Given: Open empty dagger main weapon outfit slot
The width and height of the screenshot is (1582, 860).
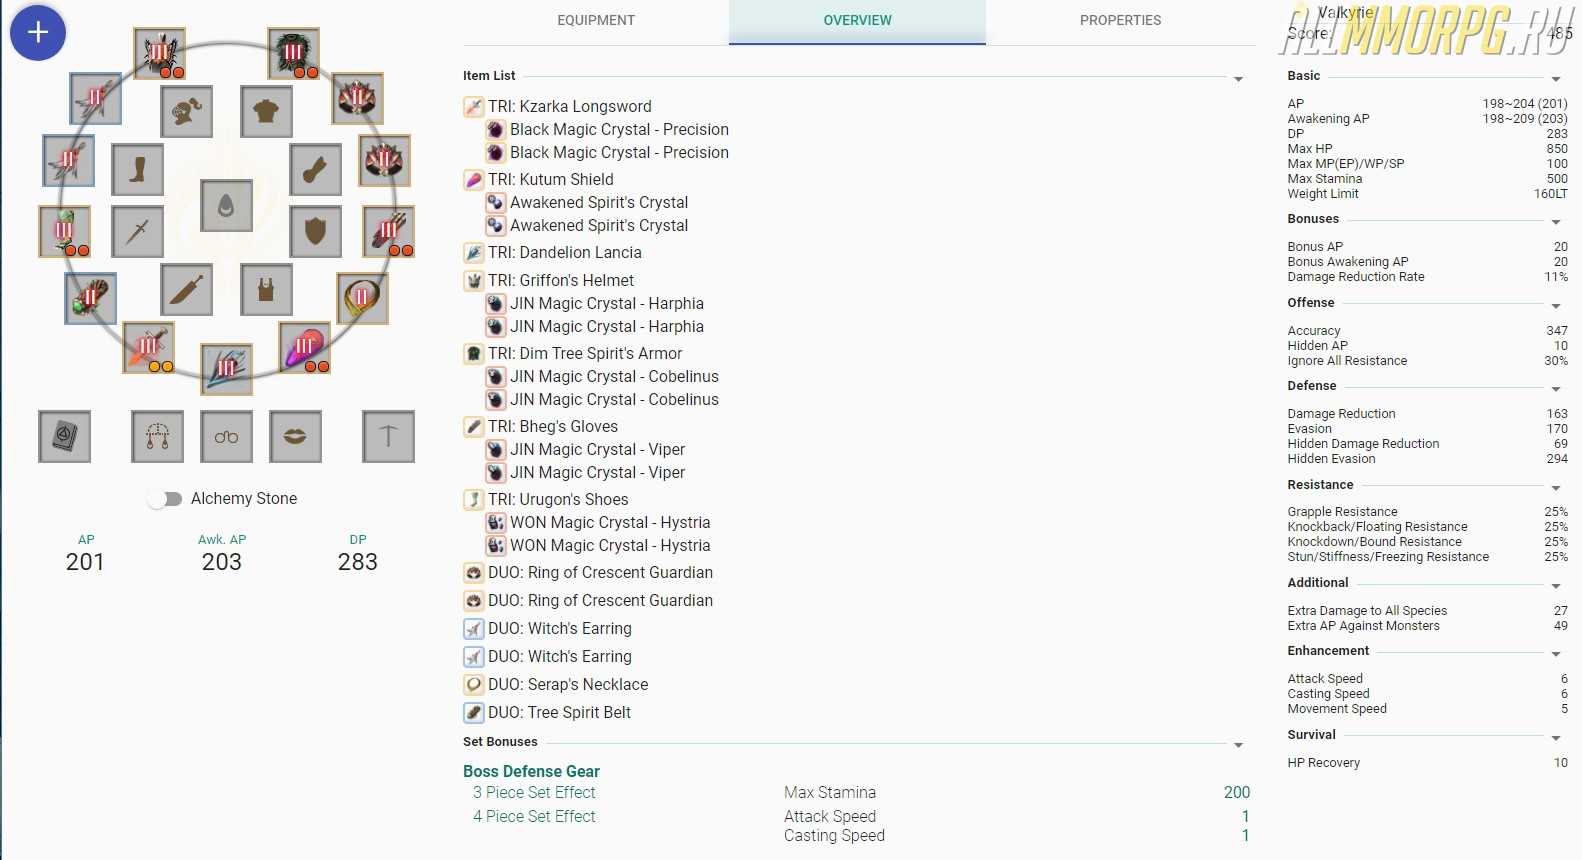Looking at the screenshot, I should [138, 232].
